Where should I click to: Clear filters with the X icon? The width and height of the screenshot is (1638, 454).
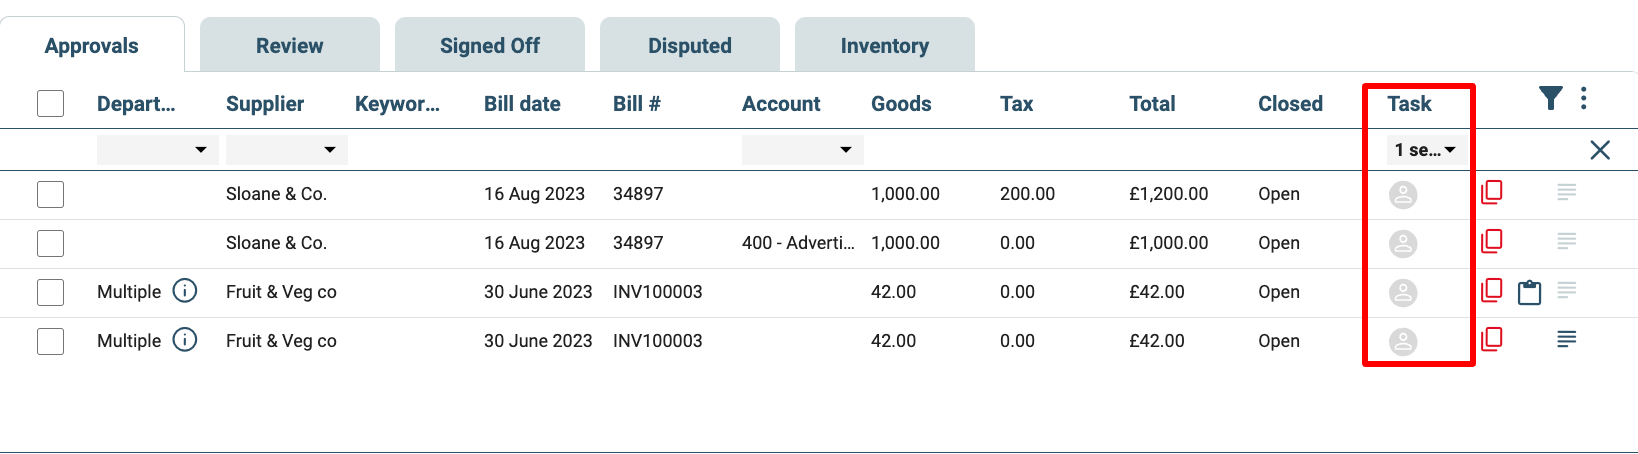pyautogui.click(x=1600, y=150)
